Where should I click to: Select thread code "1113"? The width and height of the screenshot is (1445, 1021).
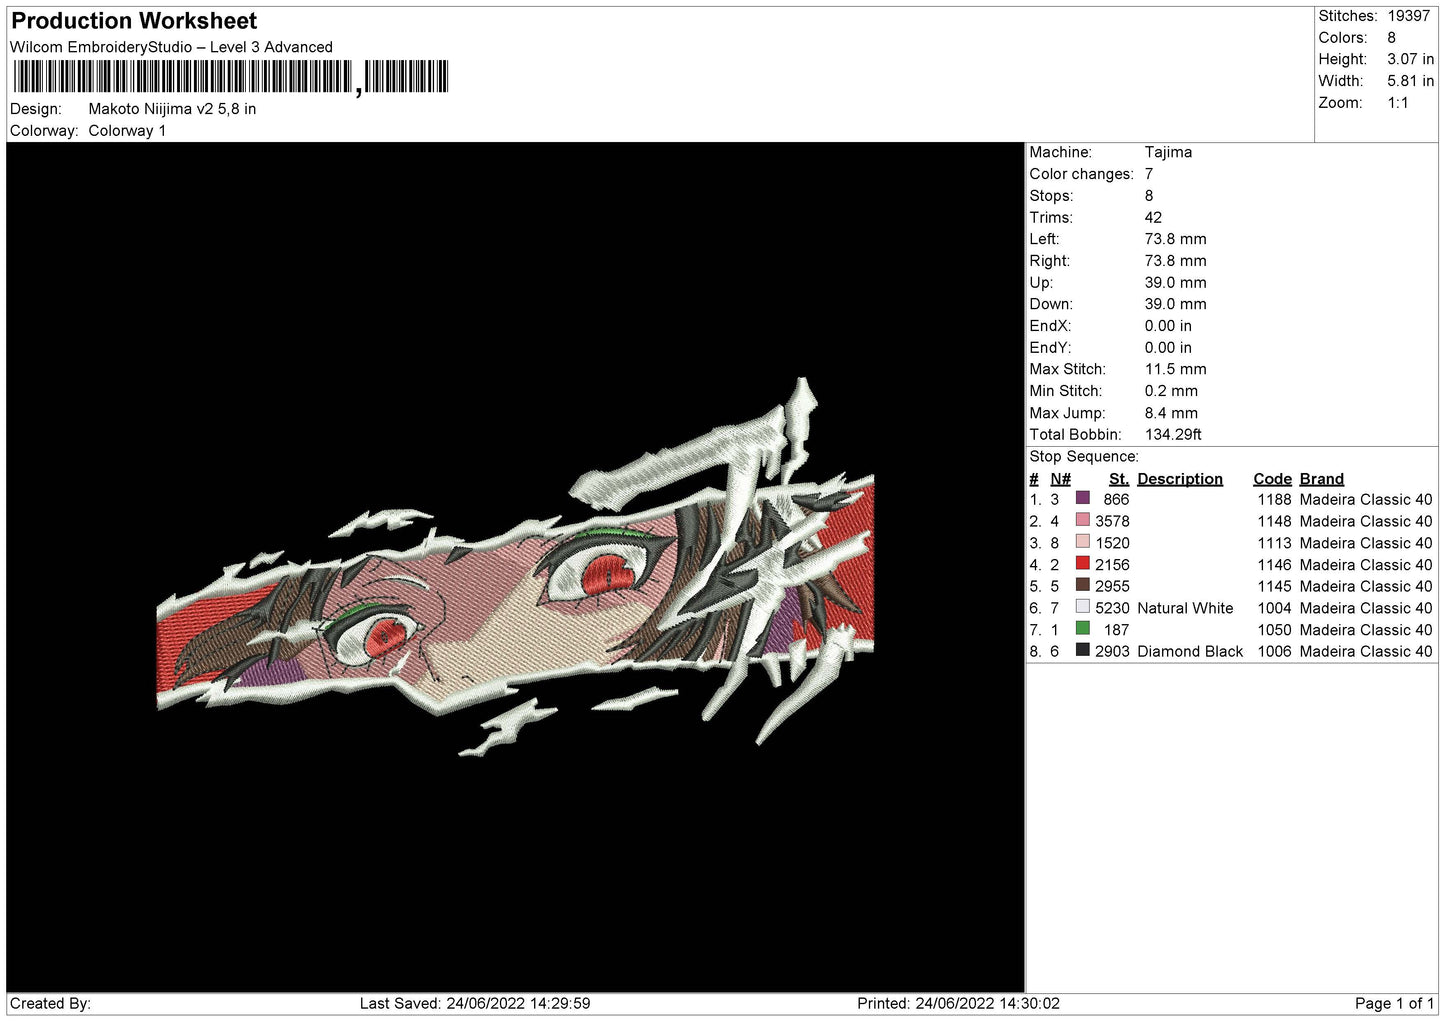point(1275,543)
